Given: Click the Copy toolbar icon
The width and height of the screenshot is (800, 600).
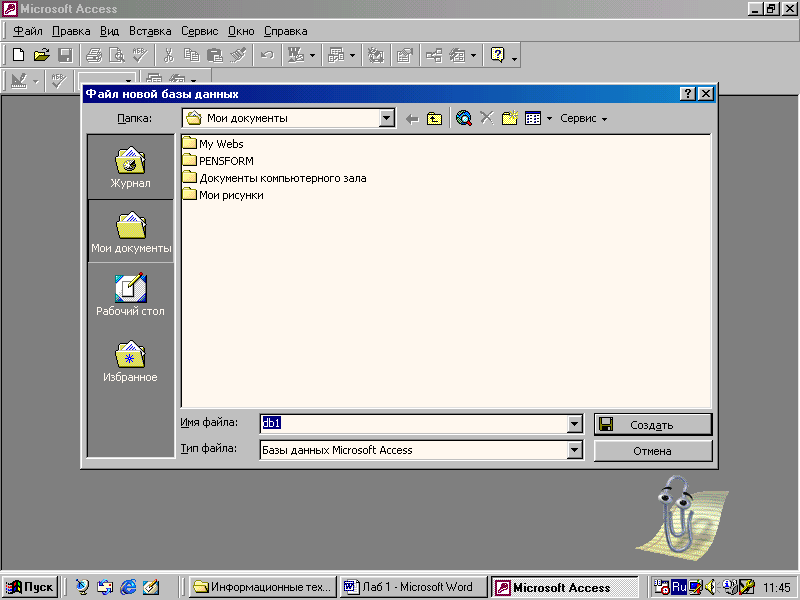Looking at the screenshot, I should coord(191,55).
